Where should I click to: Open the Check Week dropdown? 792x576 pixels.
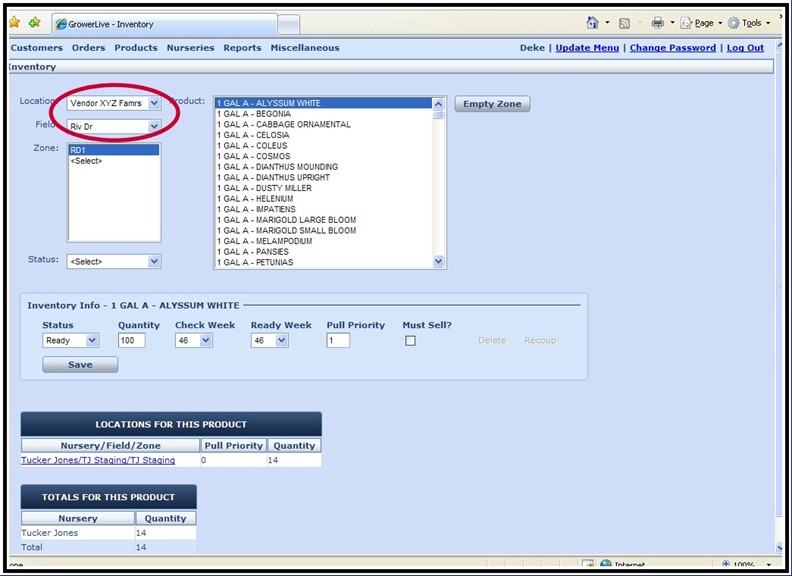point(193,341)
